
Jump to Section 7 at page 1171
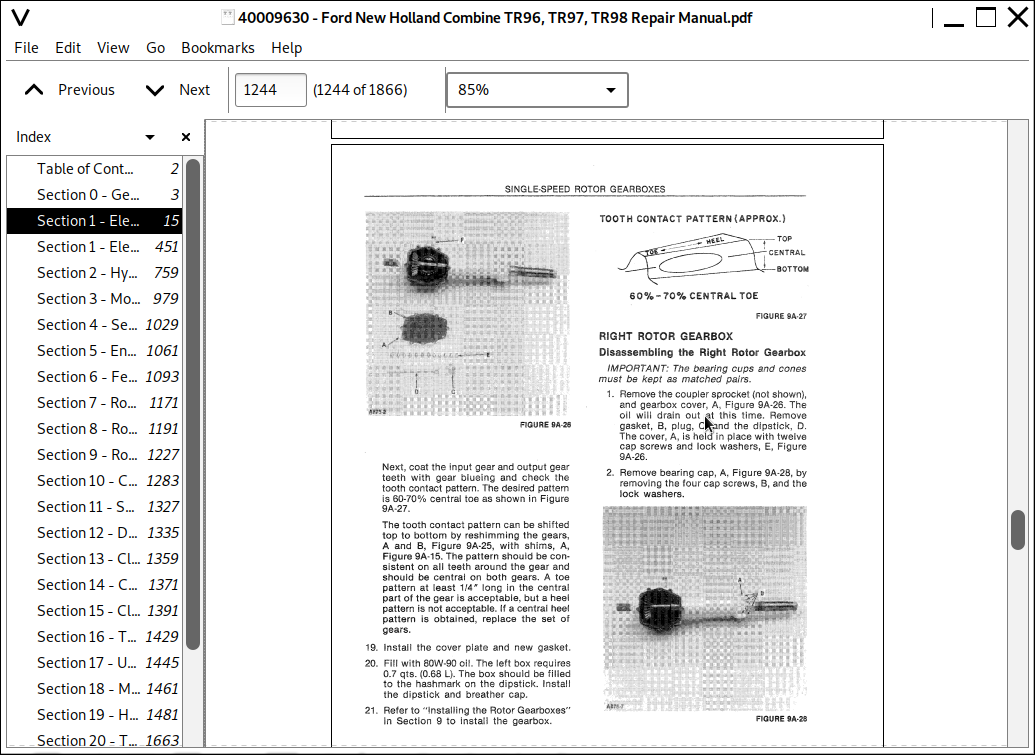[x=94, y=403]
